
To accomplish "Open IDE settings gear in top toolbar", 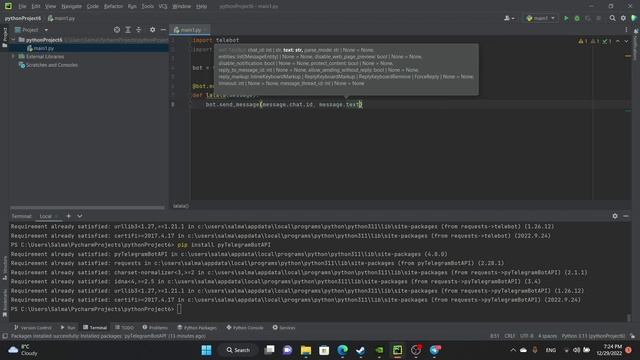I will [x=623, y=18].
